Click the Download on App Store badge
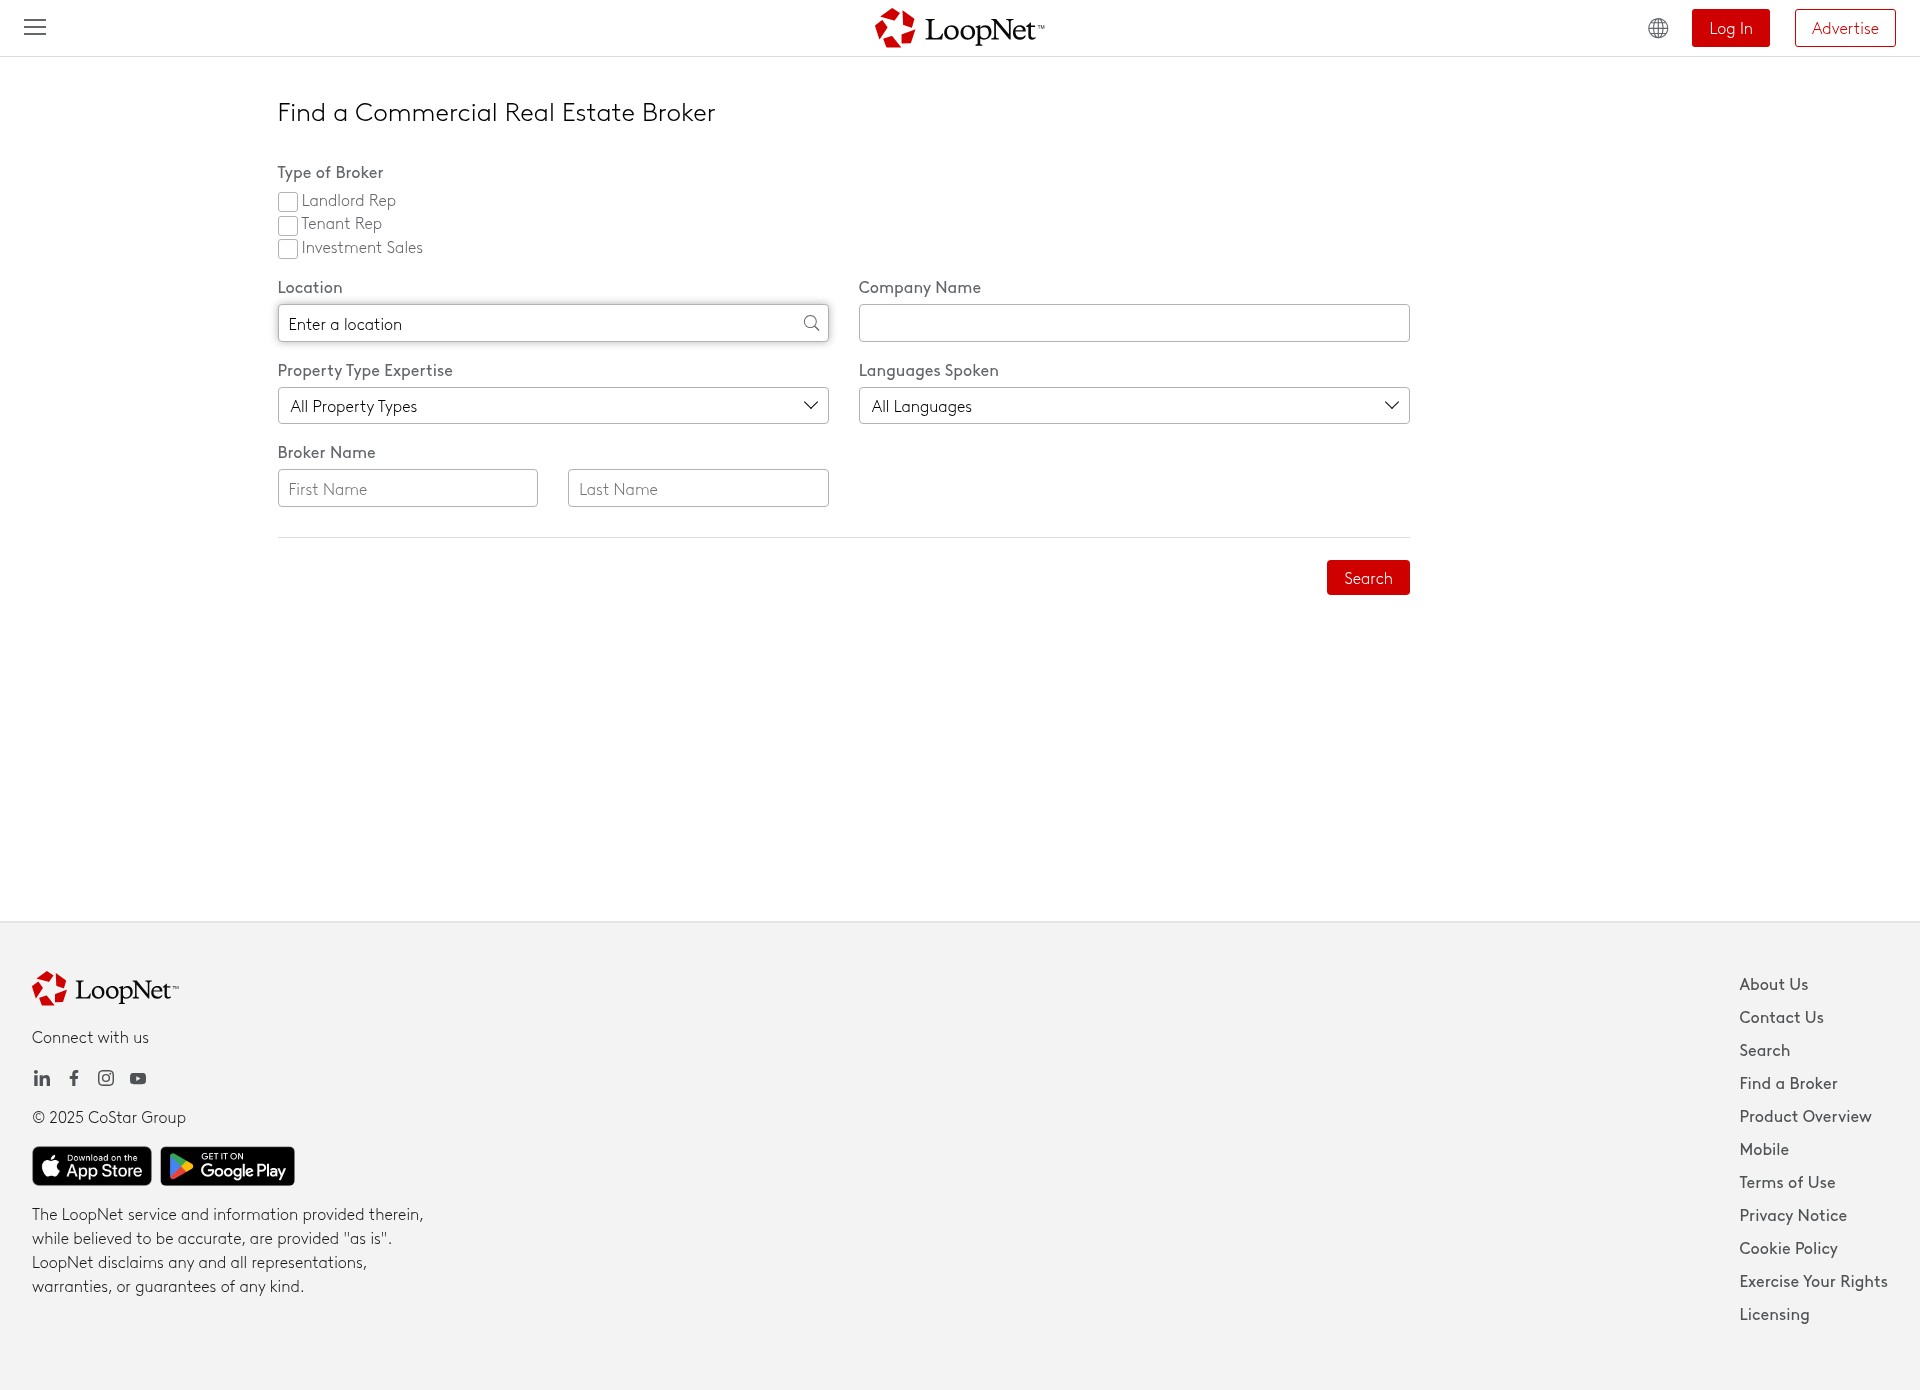 (x=92, y=1166)
